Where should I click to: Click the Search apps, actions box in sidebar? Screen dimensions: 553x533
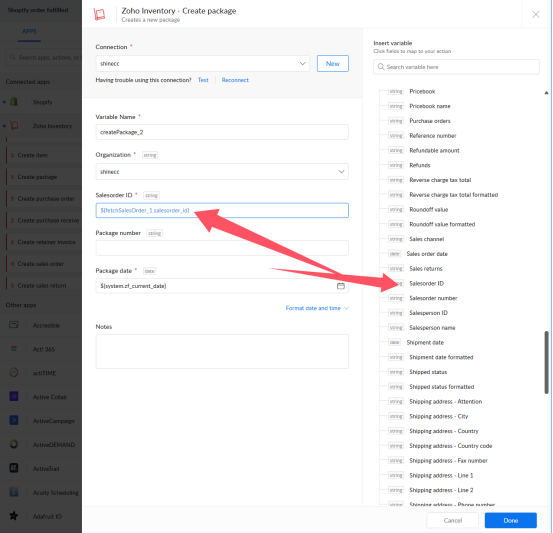(44, 57)
